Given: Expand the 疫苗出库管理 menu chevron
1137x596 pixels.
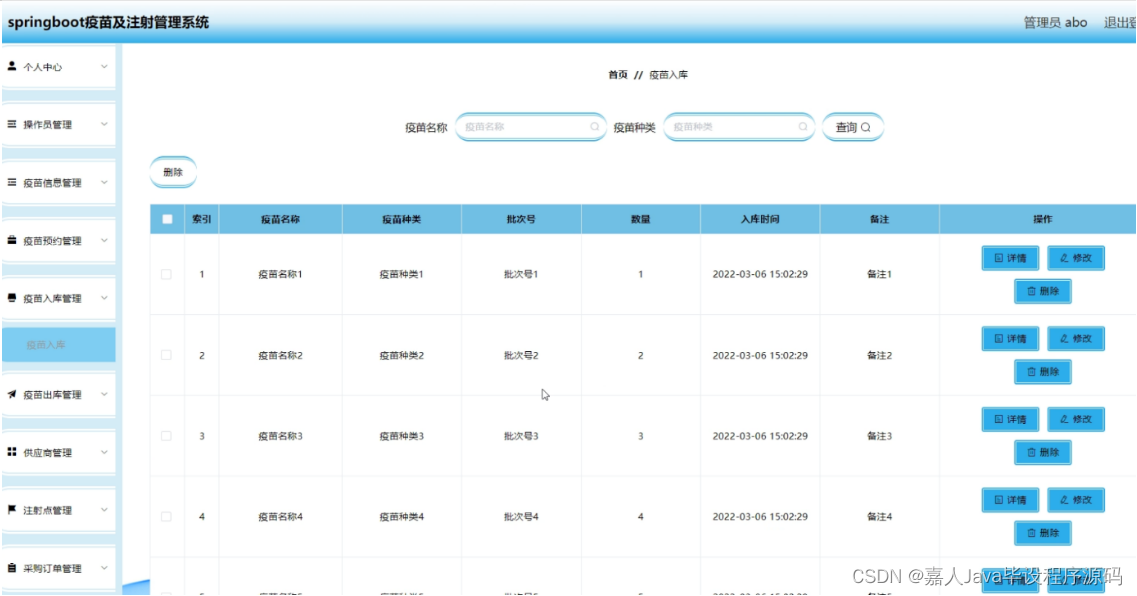Looking at the screenshot, I should (104, 394).
